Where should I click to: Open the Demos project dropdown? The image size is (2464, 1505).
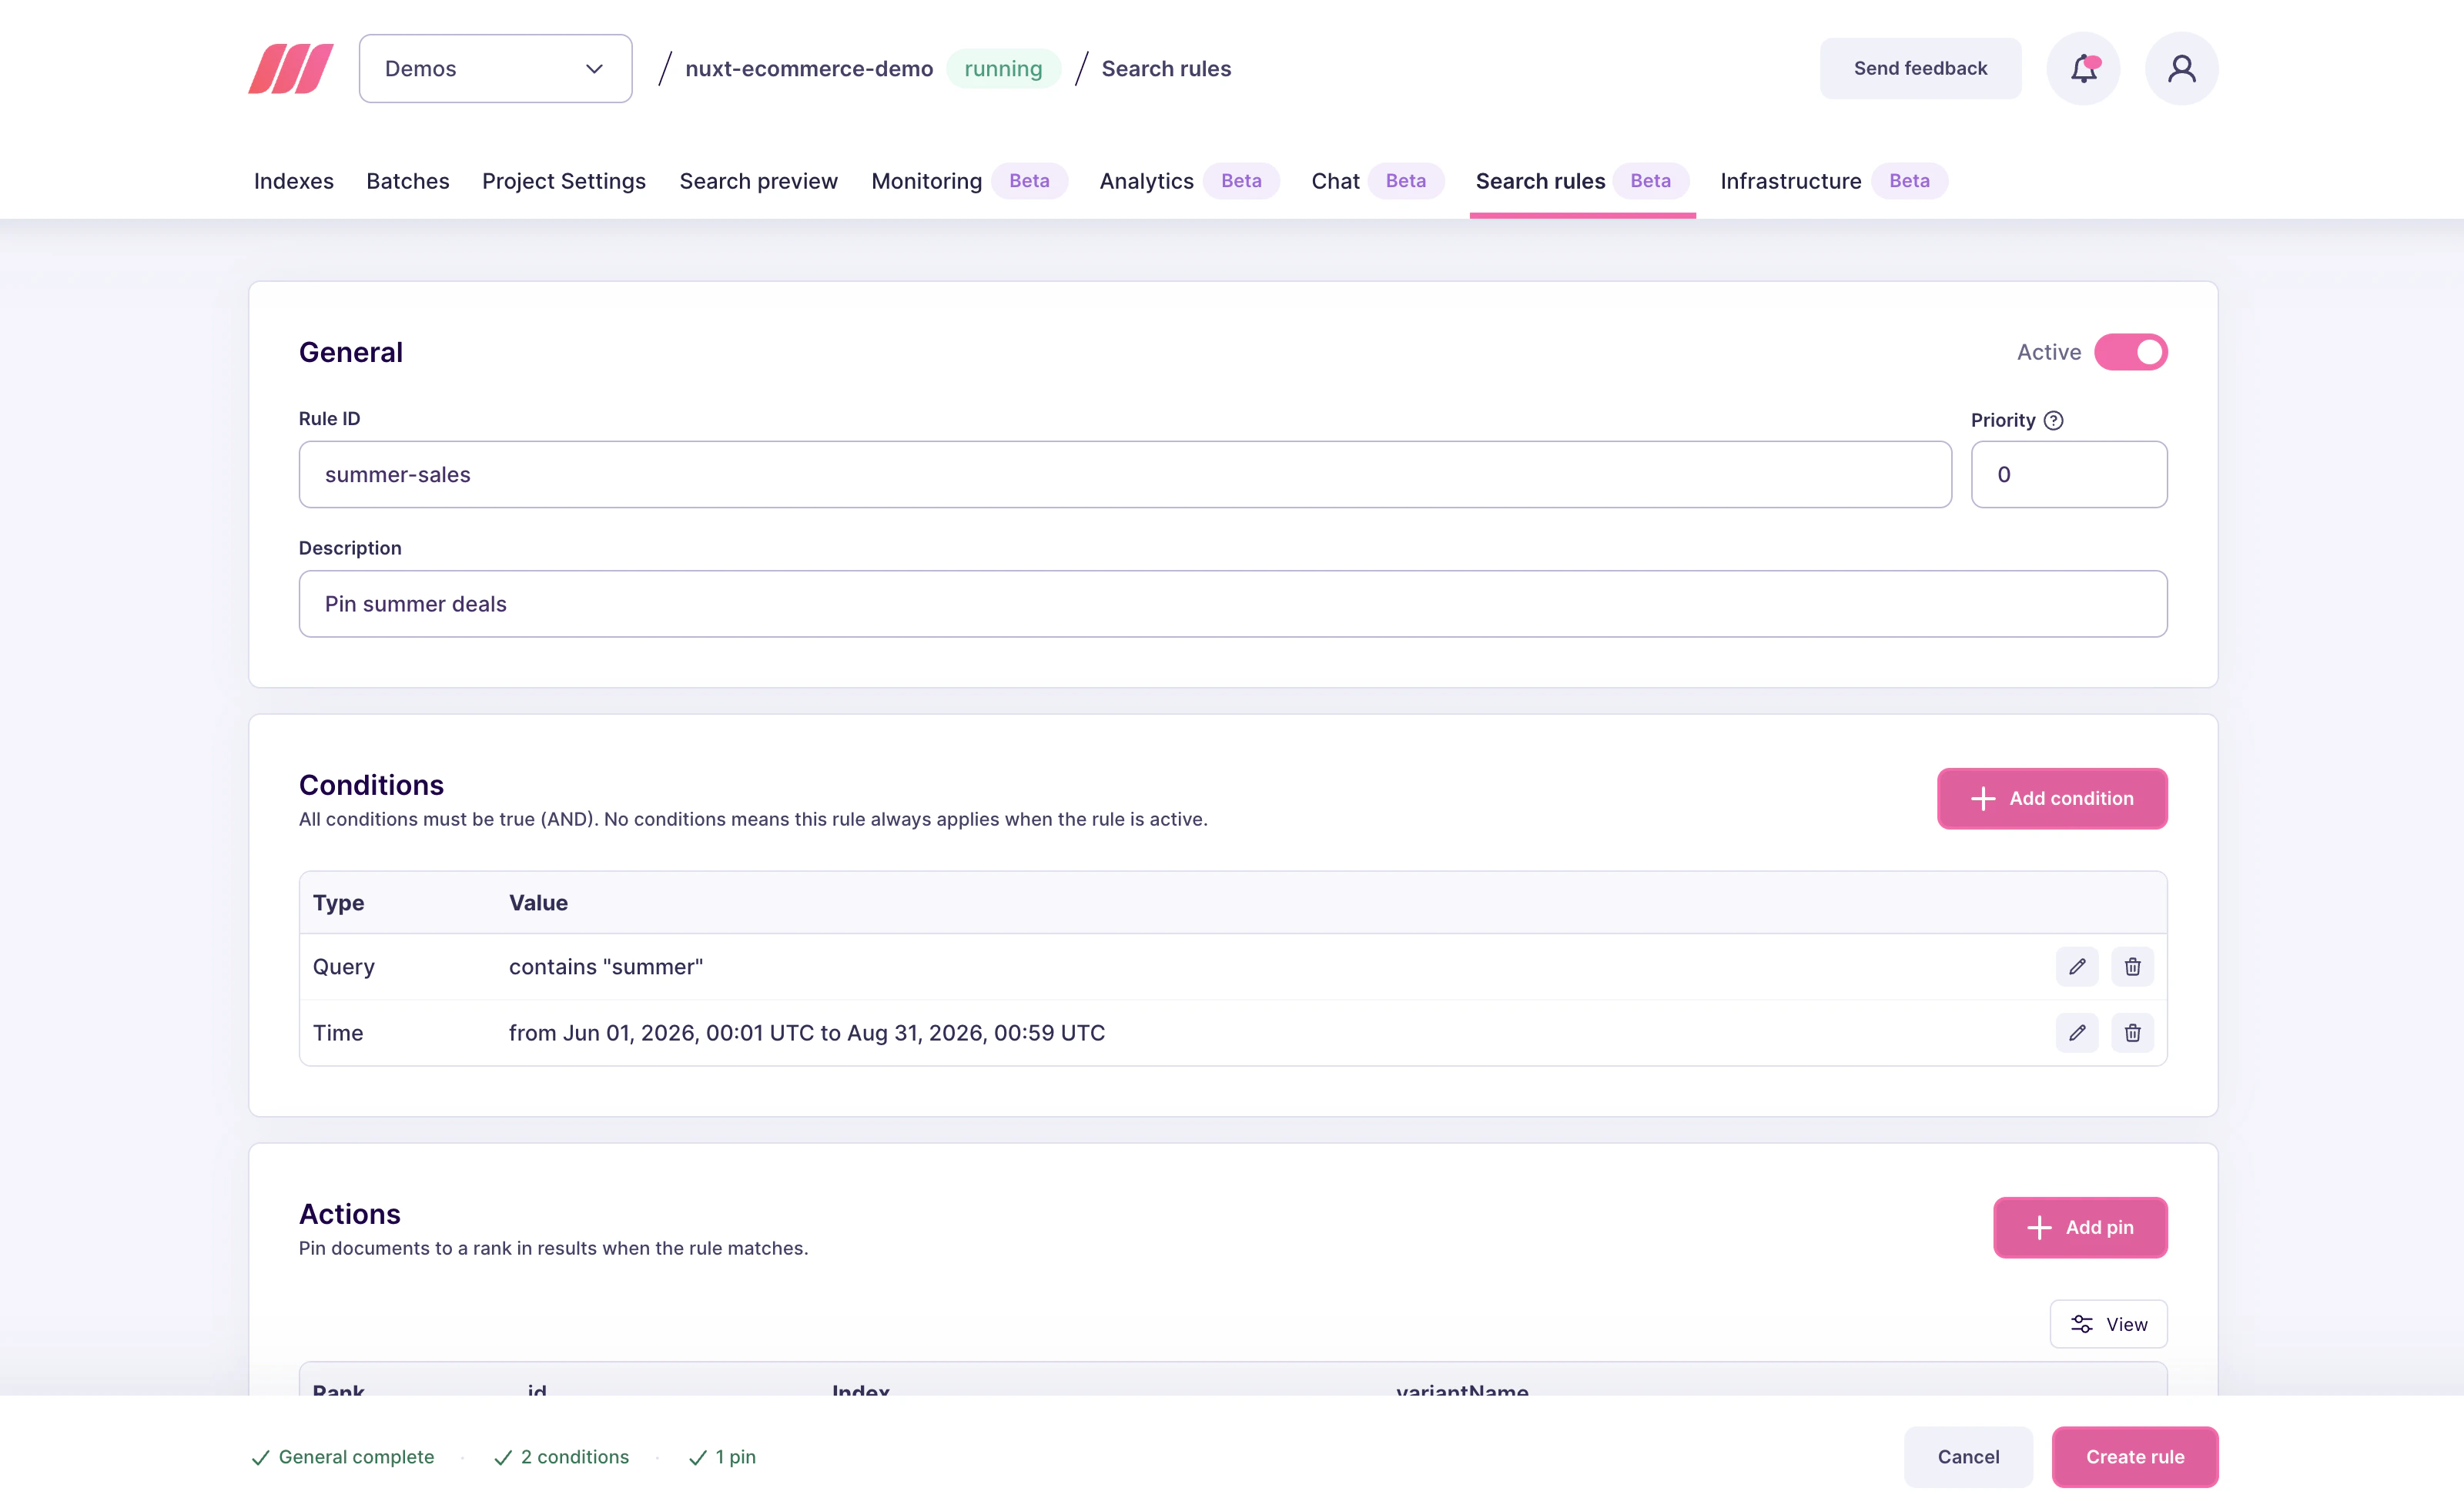(x=495, y=68)
